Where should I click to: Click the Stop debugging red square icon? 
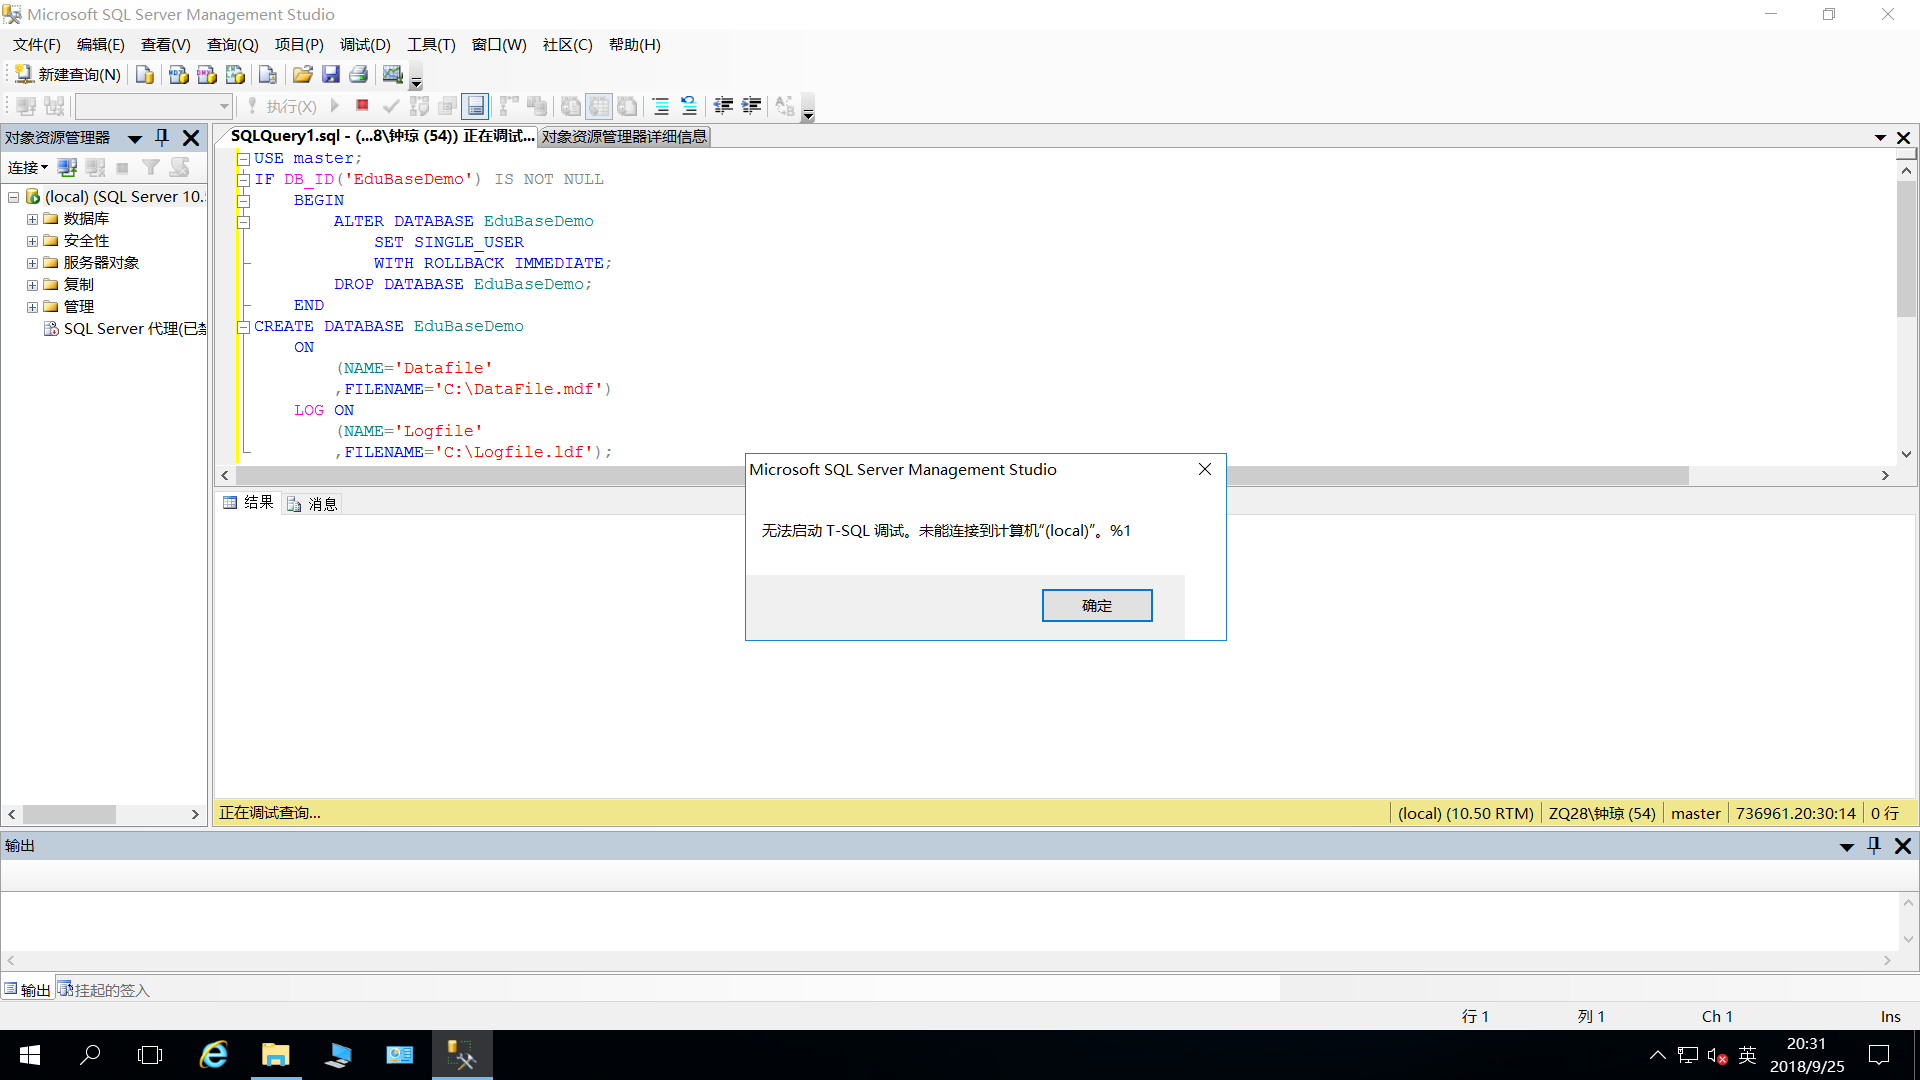coord(362,105)
